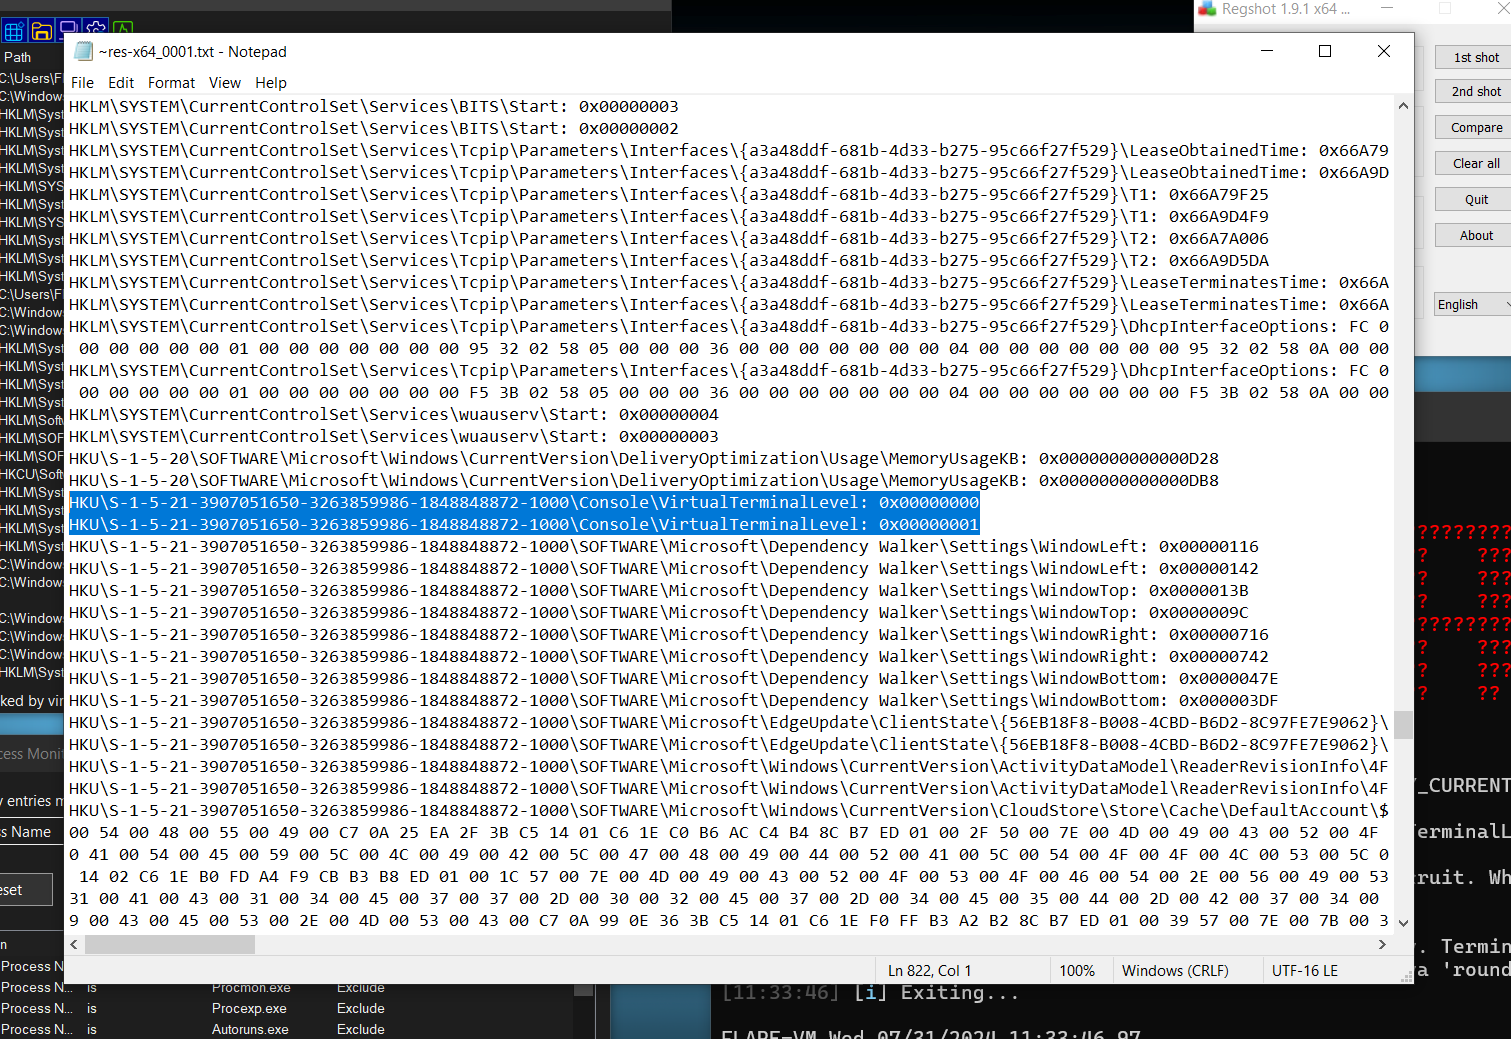
Task: Toggle the registry activity filter icon in Procmon
Action: pos(14,30)
